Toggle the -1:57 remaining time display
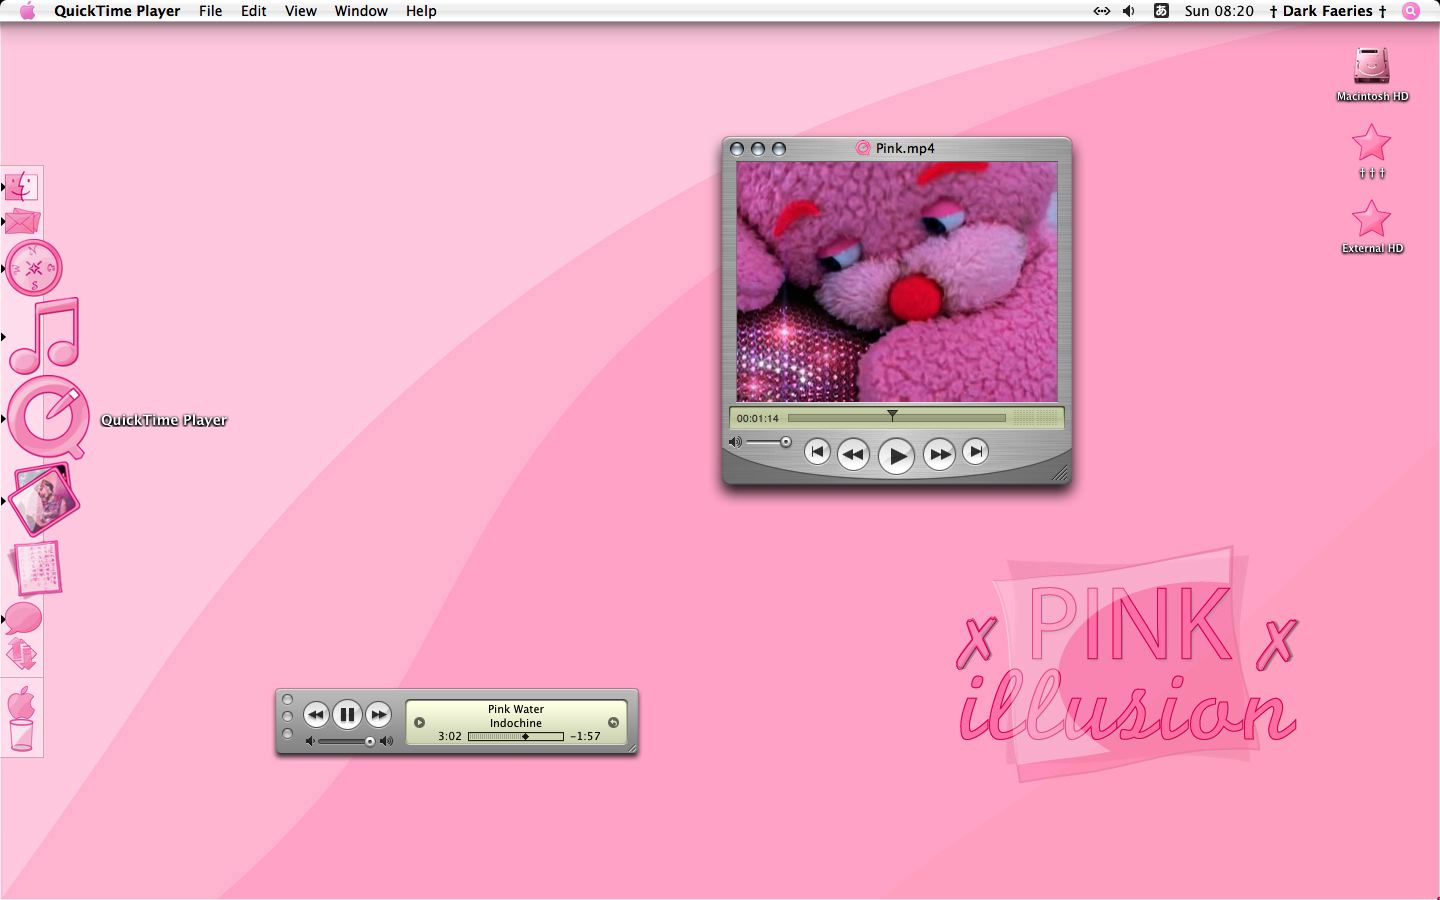 (x=585, y=736)
